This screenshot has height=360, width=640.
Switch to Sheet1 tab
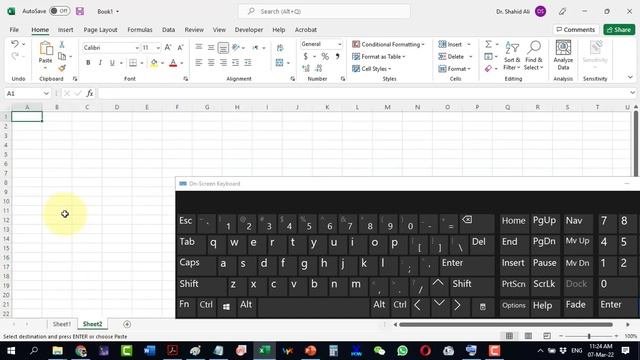[62, 324]
